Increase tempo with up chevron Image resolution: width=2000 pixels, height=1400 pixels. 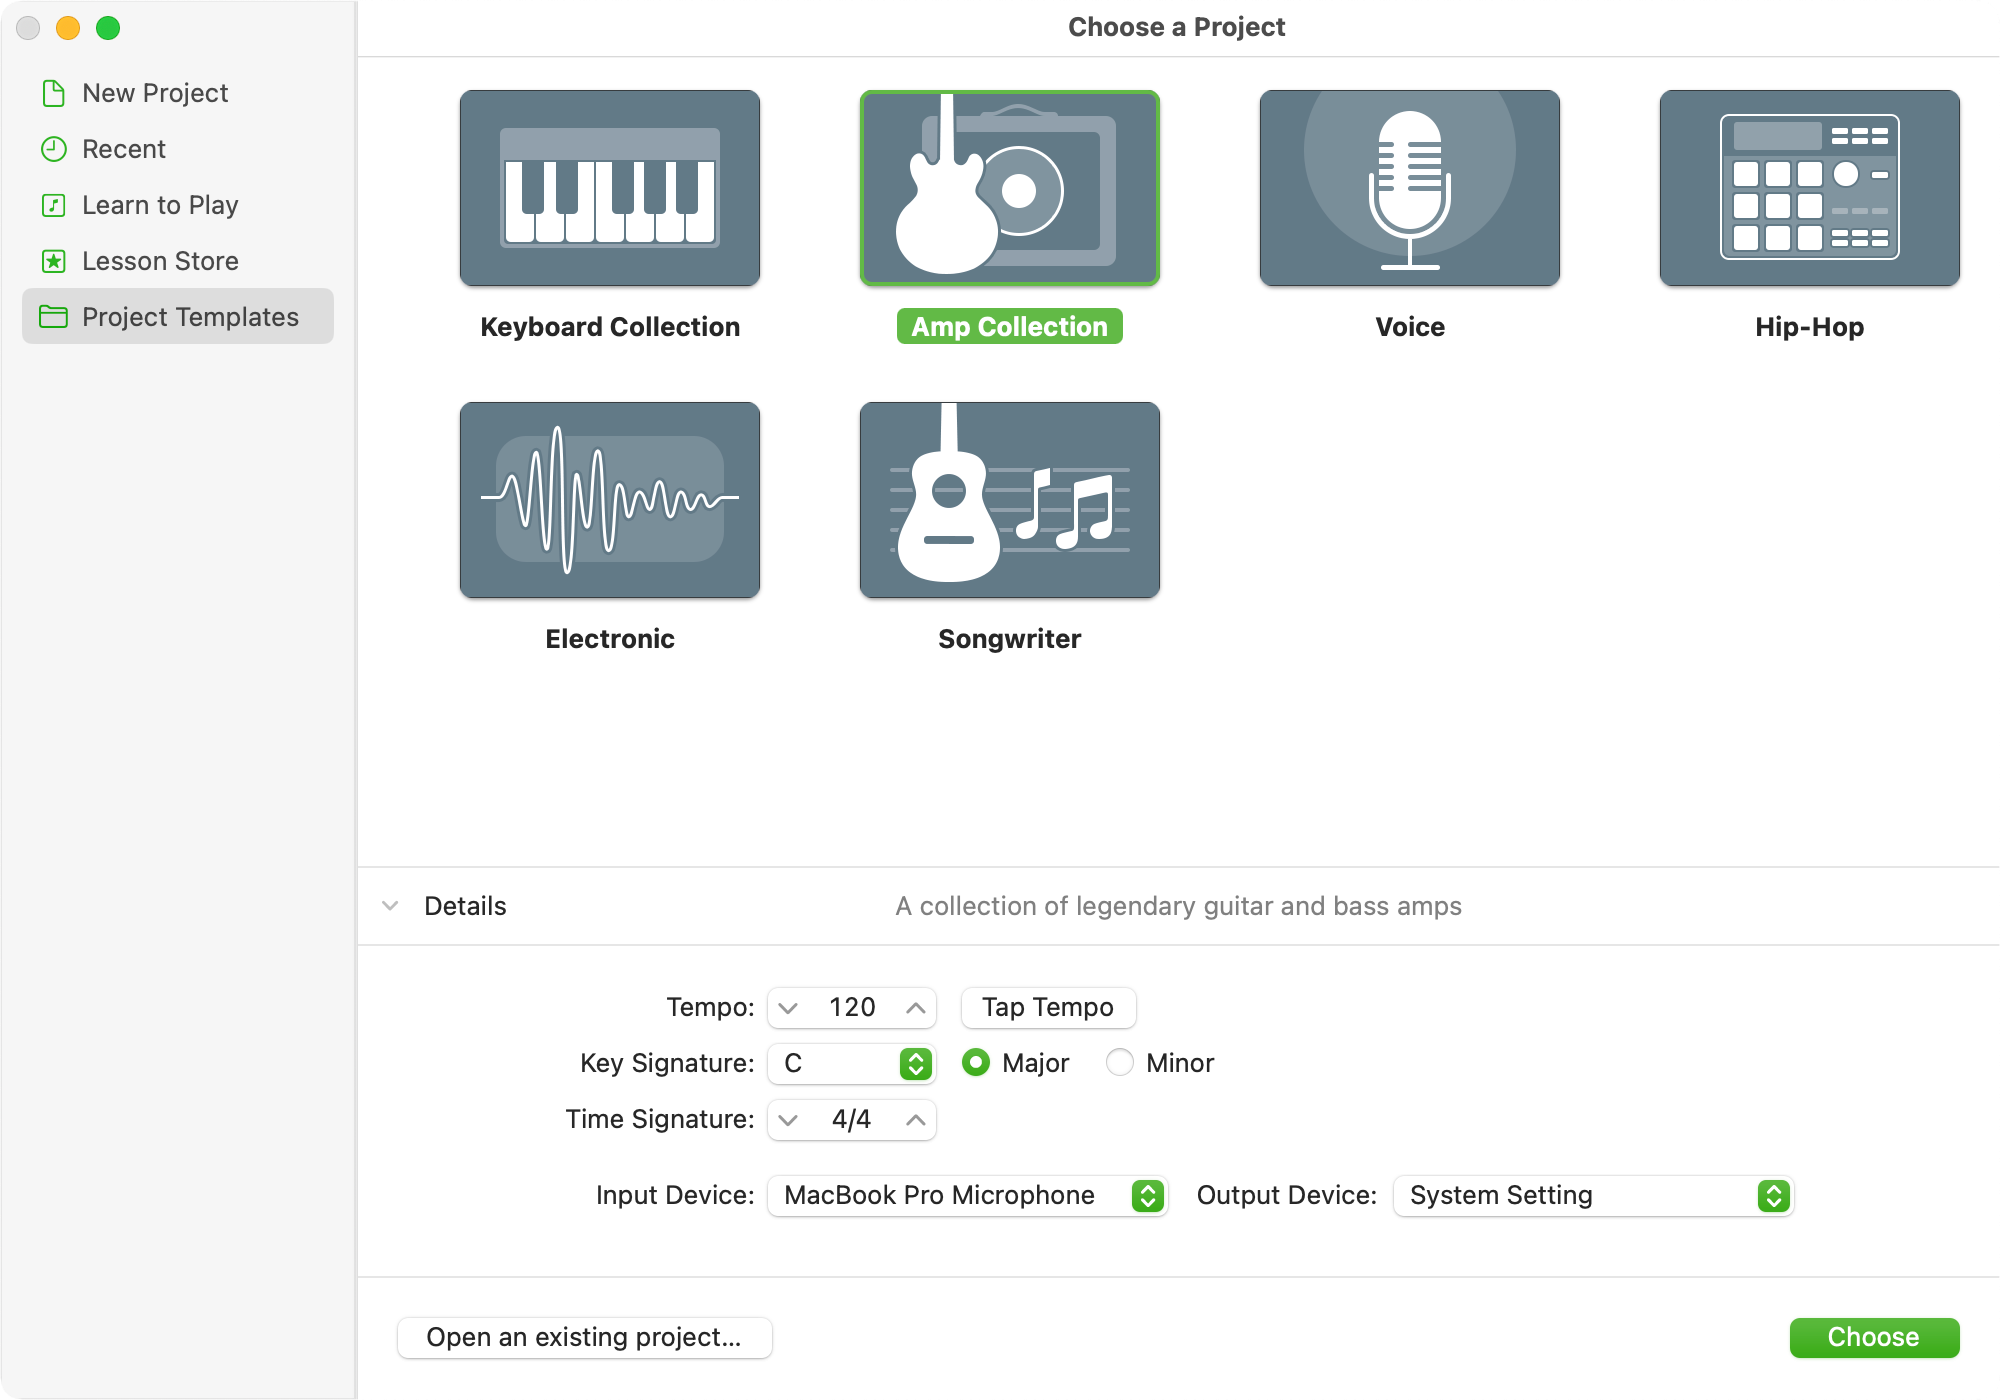pyautogui.click(x=915, y=1008)
